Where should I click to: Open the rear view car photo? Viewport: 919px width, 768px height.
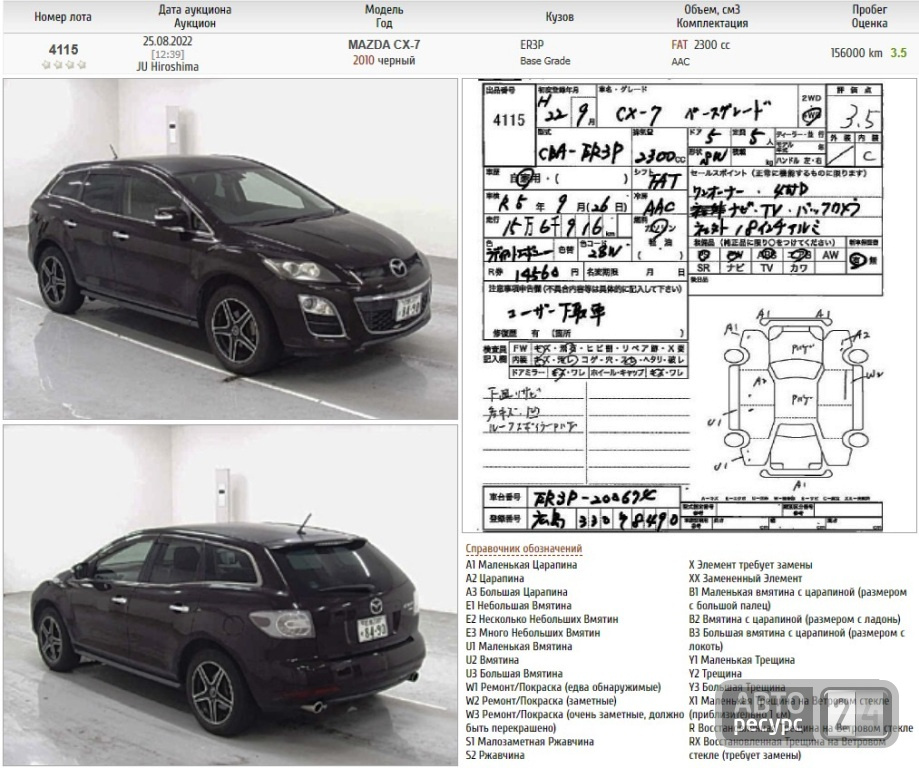(230, 595)
